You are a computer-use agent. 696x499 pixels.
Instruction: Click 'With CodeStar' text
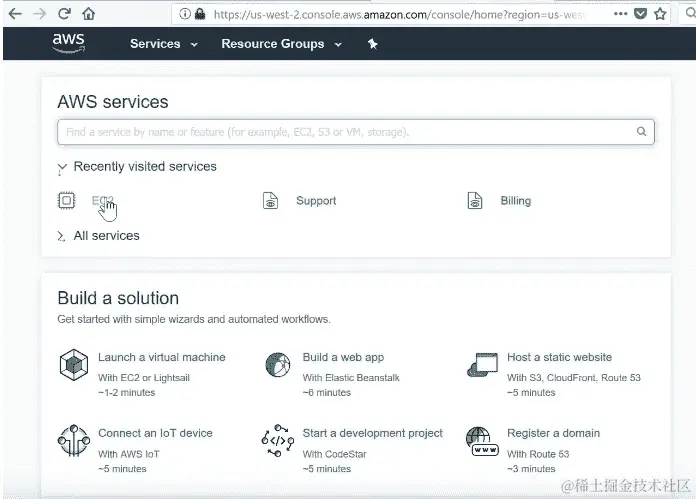(335, 454)
